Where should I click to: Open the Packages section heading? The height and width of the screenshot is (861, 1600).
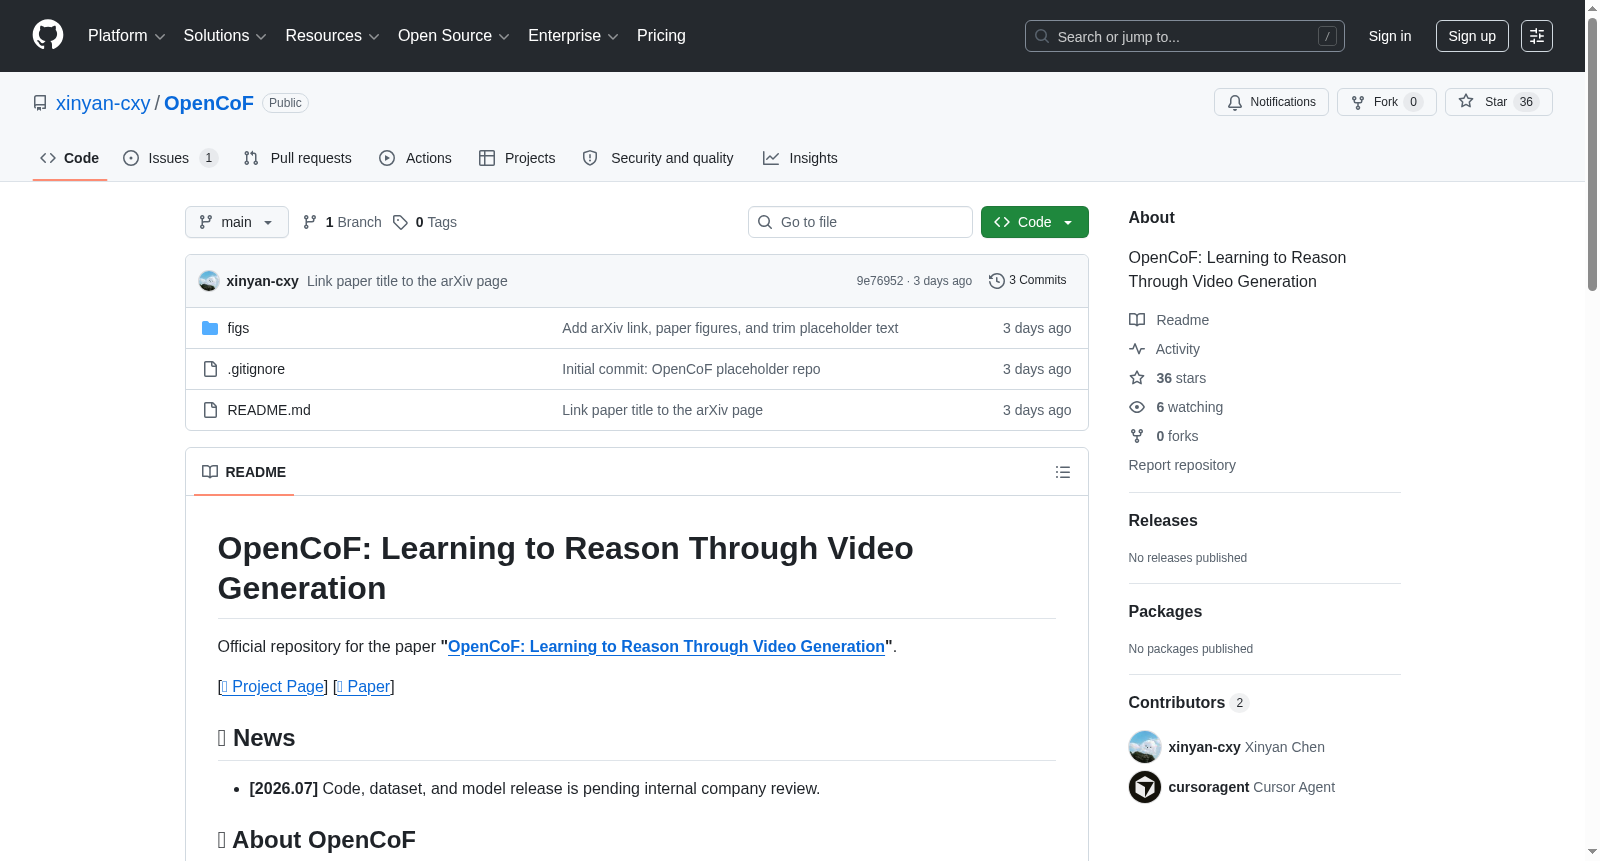pyautogui.click(x=1165, y=611)
